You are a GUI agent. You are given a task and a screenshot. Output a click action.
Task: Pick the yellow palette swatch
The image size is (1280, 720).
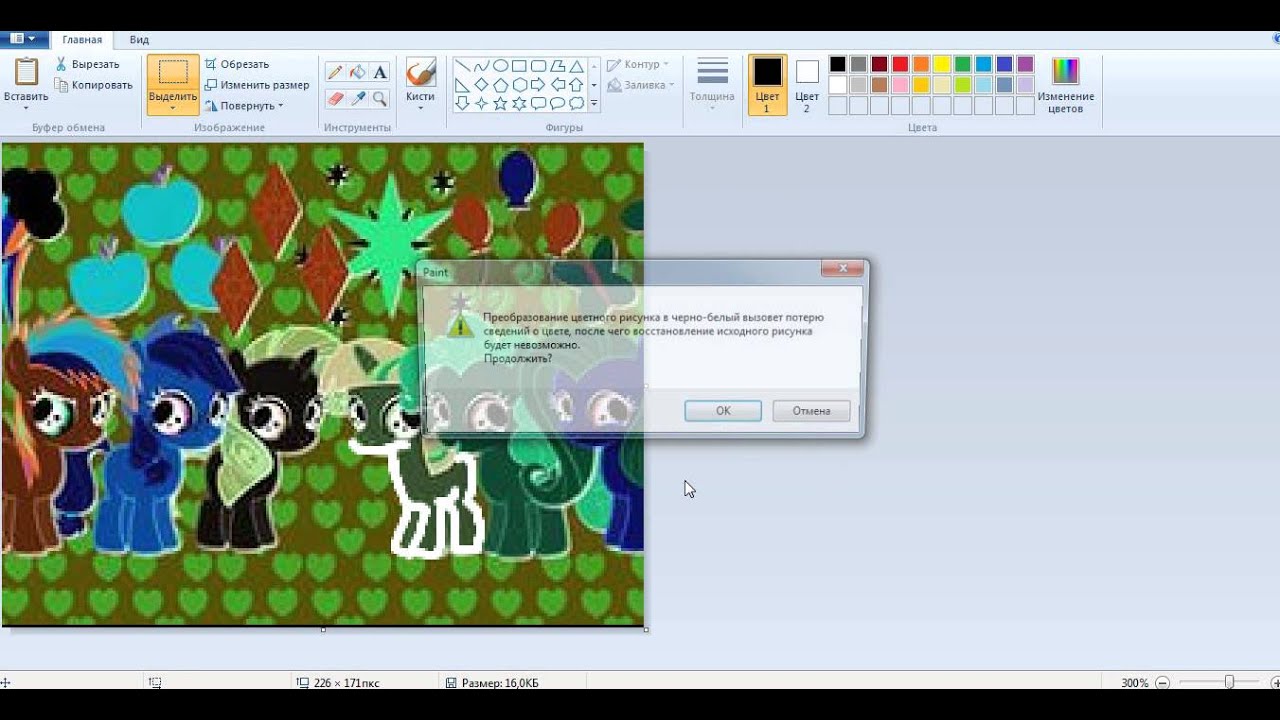942,65
